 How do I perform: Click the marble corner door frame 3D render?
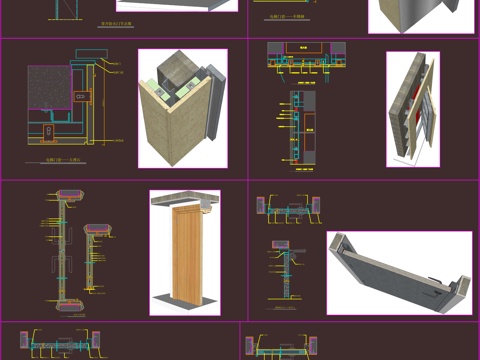[183, 108]
